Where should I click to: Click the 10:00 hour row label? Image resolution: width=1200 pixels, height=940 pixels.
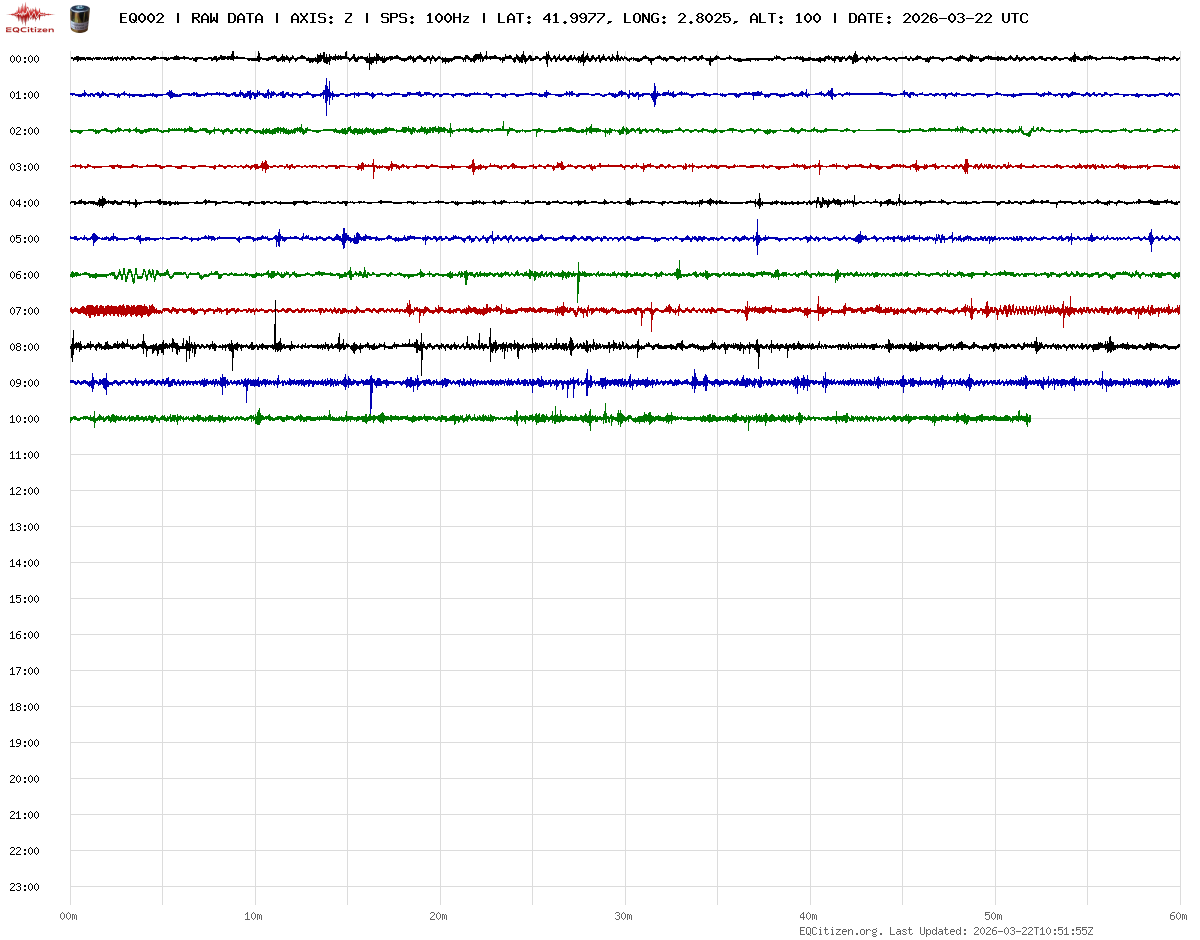click(24, 419)
